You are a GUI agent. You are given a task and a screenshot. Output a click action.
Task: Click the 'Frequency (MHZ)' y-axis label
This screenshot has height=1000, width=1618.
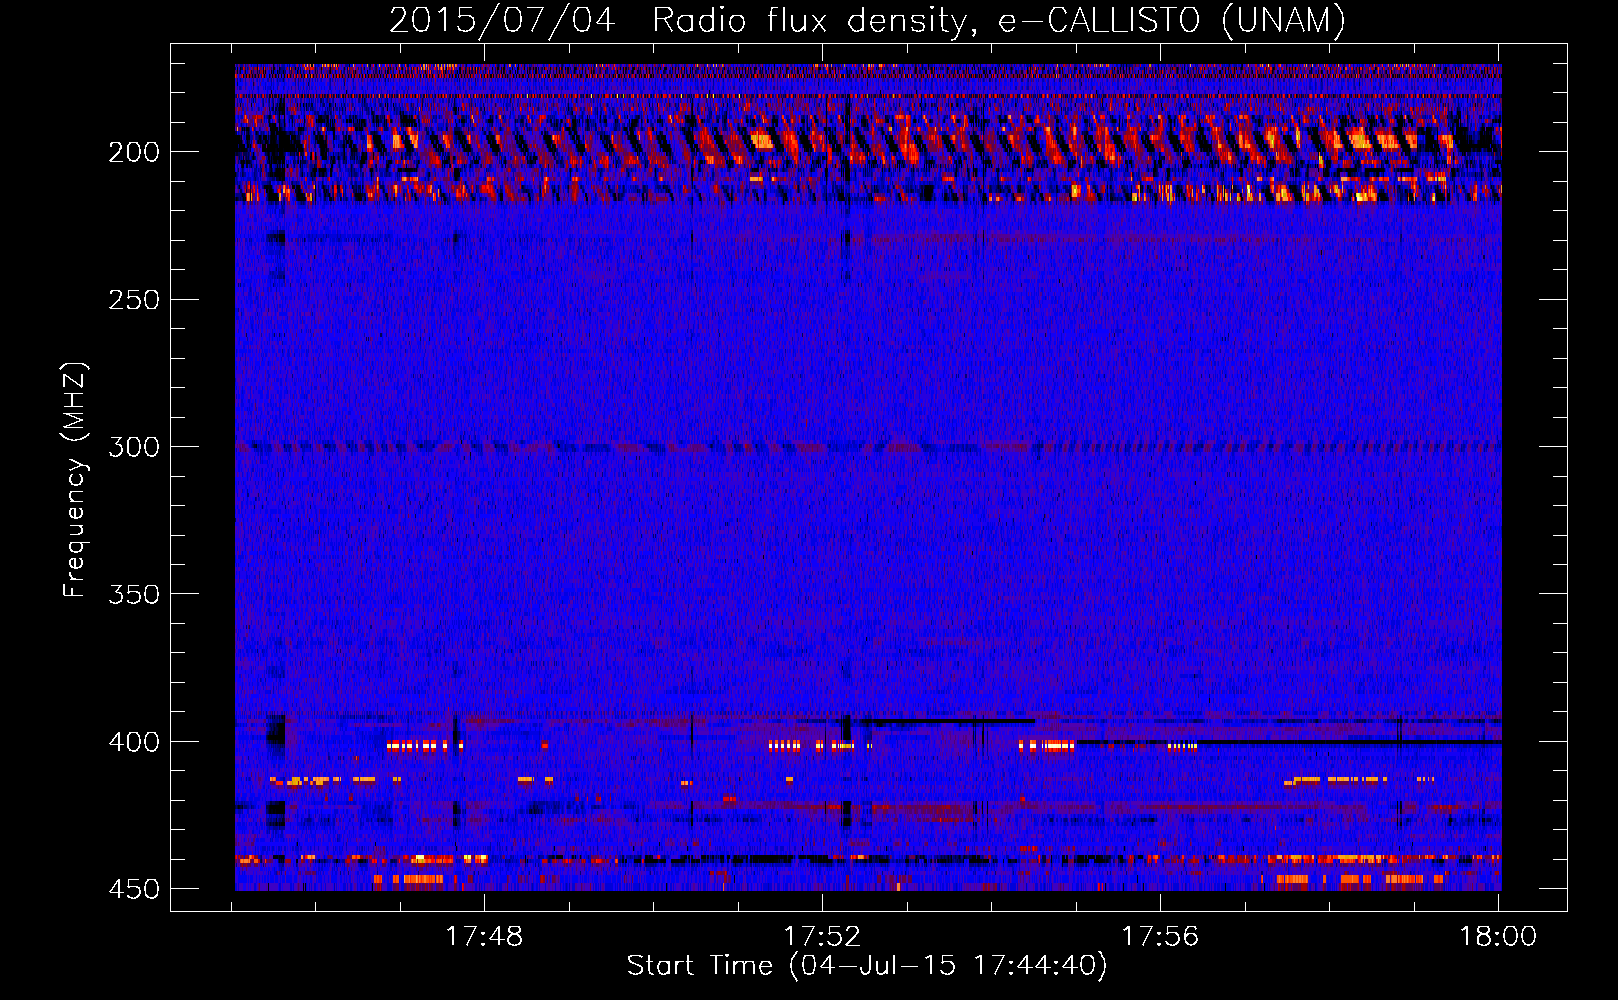coord(75,480)
